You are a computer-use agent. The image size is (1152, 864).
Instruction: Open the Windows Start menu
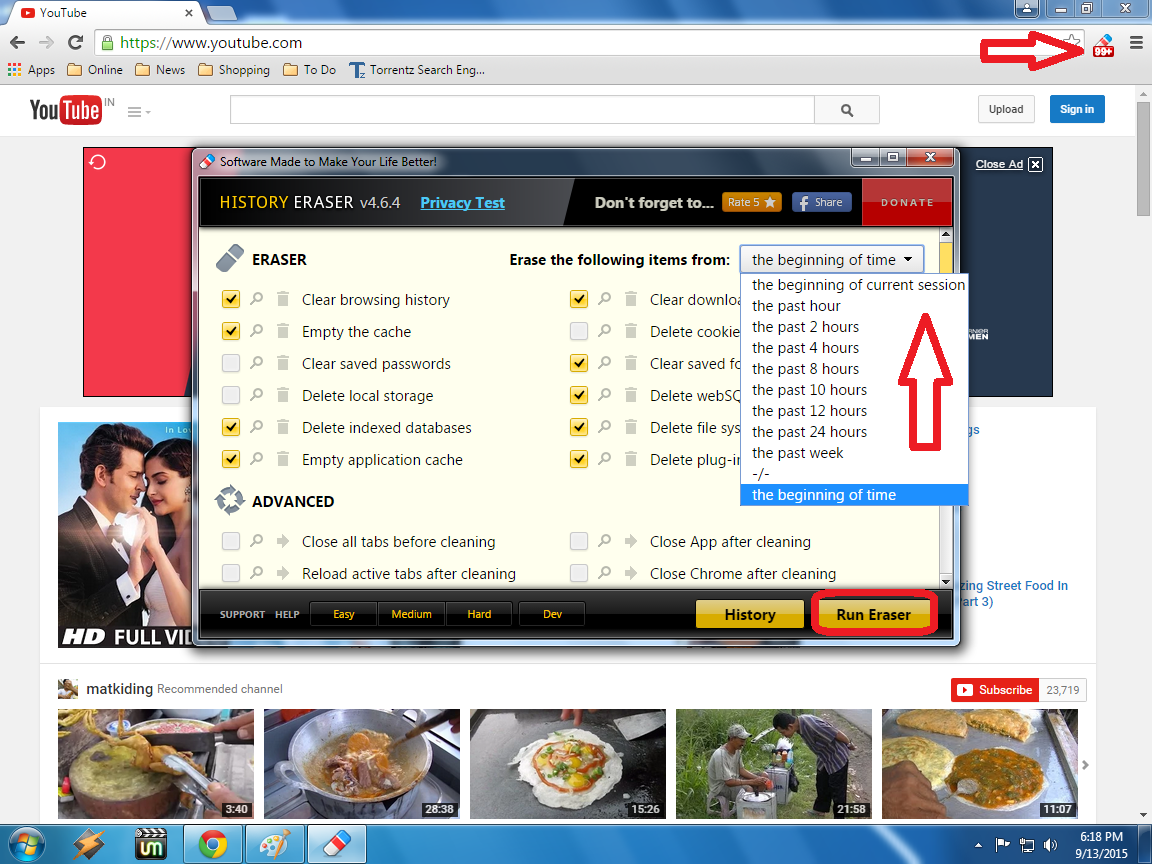coord(26,844)
